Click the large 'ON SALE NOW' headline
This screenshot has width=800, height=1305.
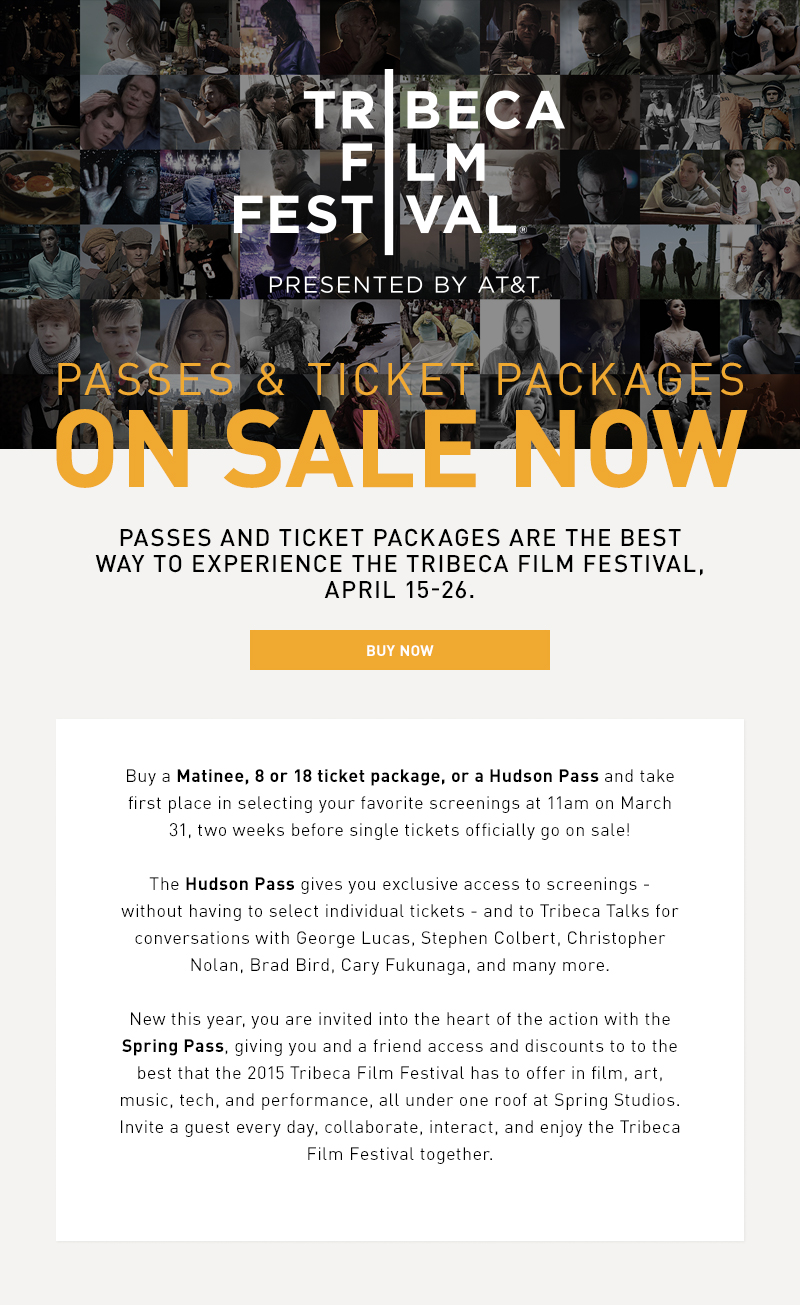[400, 450]
